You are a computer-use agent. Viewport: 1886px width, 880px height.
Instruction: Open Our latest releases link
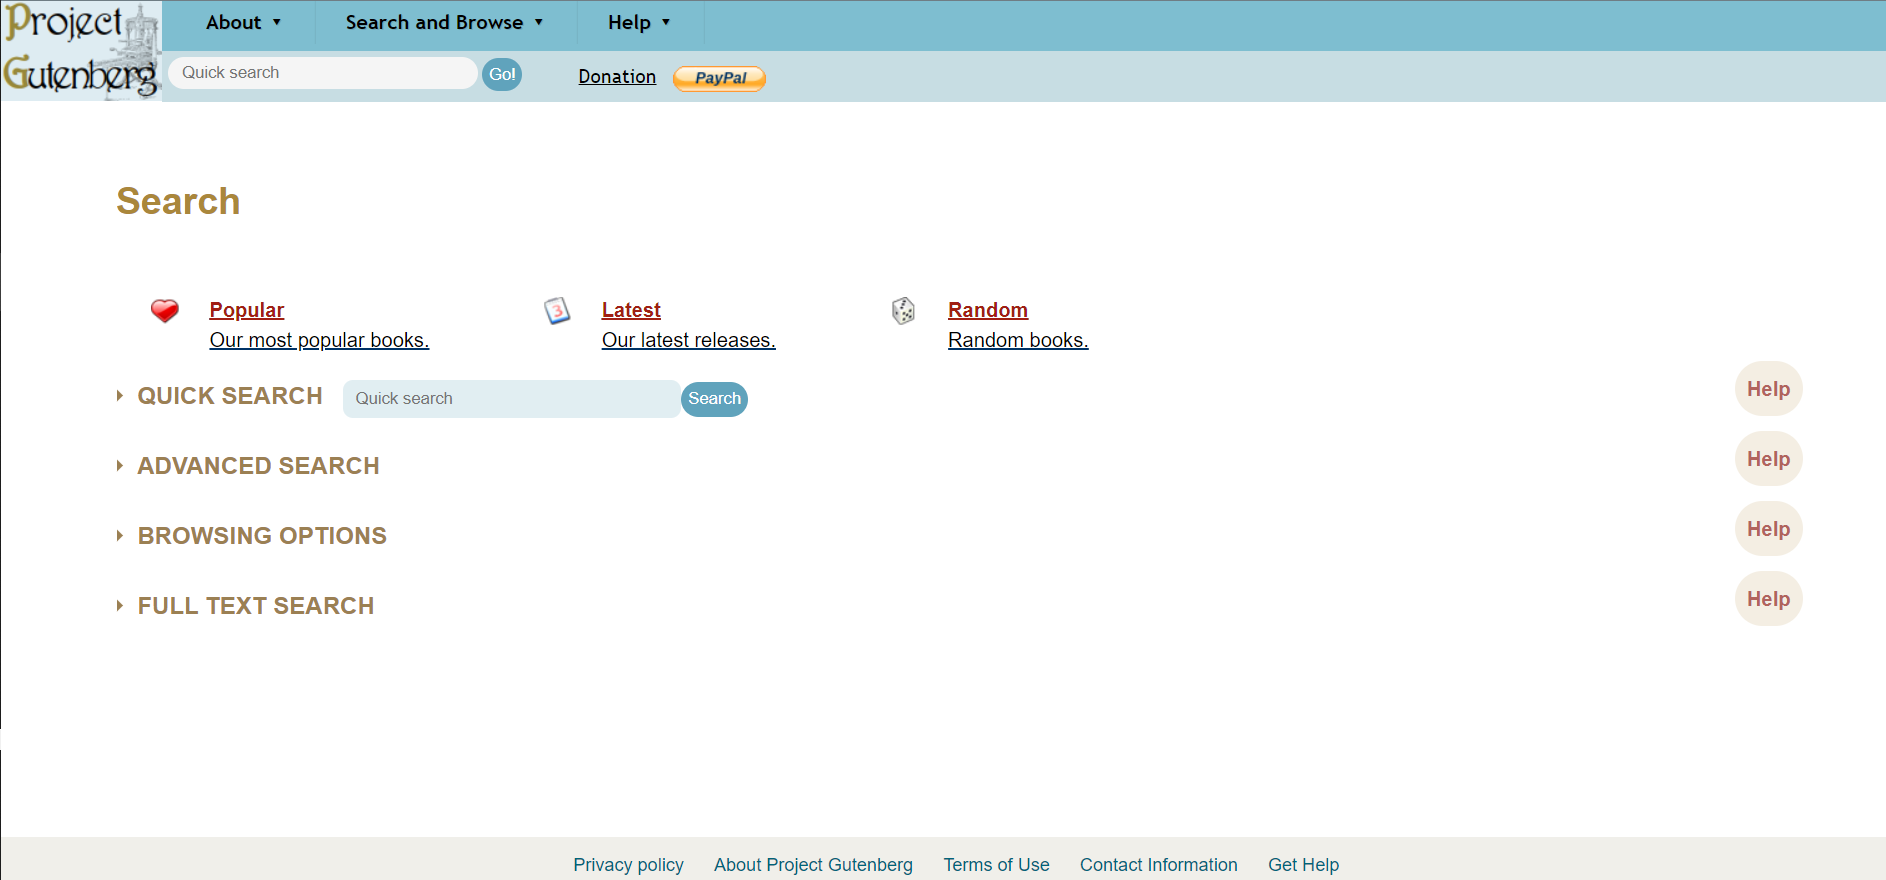pyautogui.click(x=688, y=341)
